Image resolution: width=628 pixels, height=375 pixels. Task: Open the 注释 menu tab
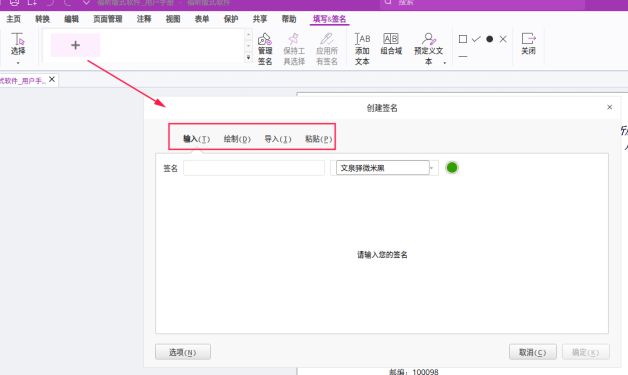point(144,19)
